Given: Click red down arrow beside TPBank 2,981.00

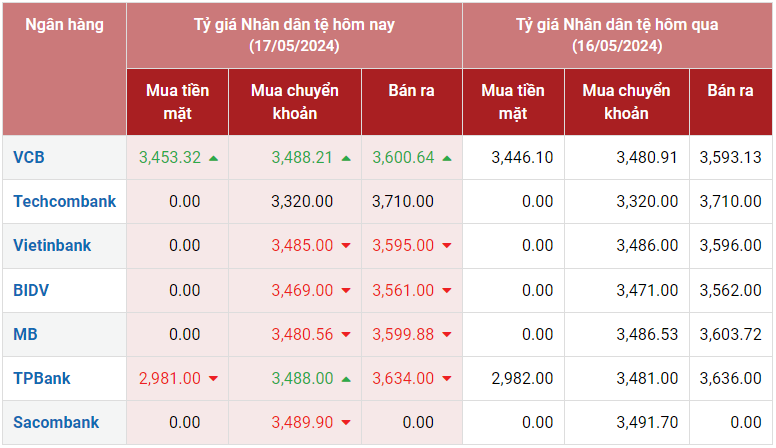Looking at the screenshot, I should point(213,379).
